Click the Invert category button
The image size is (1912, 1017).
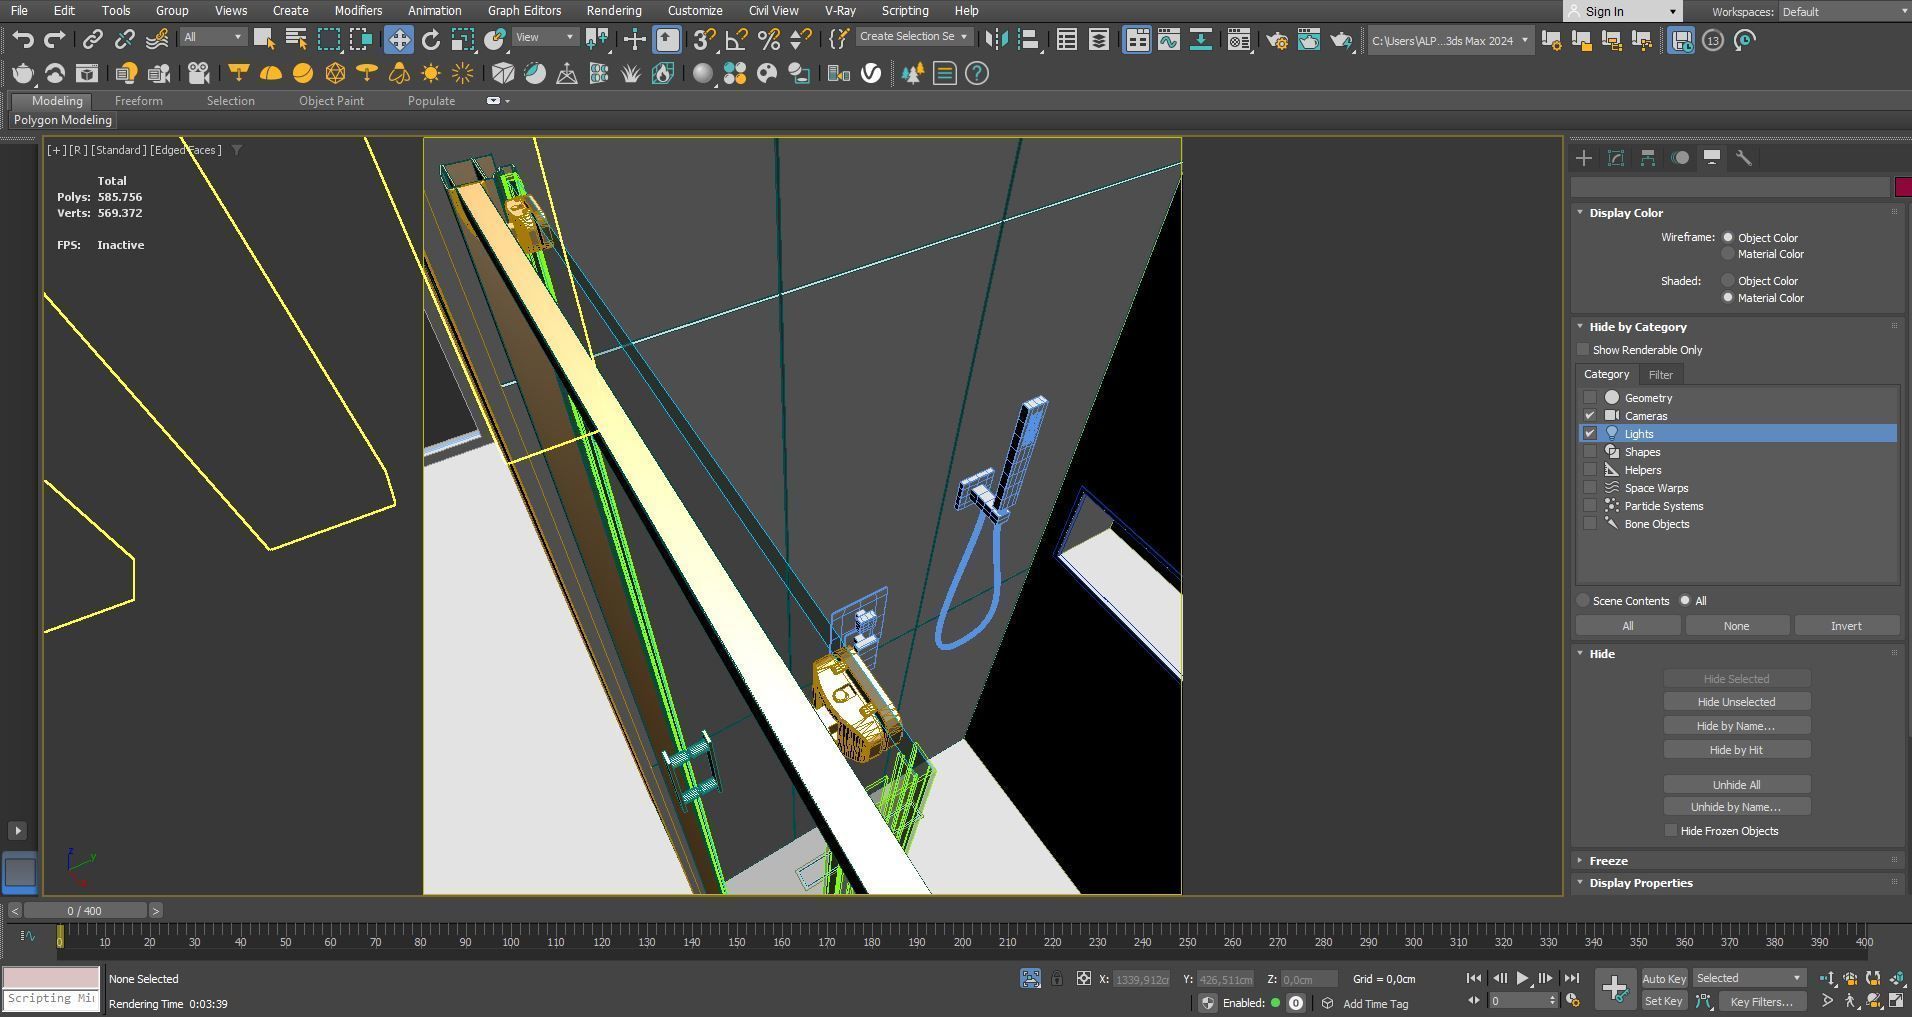[1846, 626]
